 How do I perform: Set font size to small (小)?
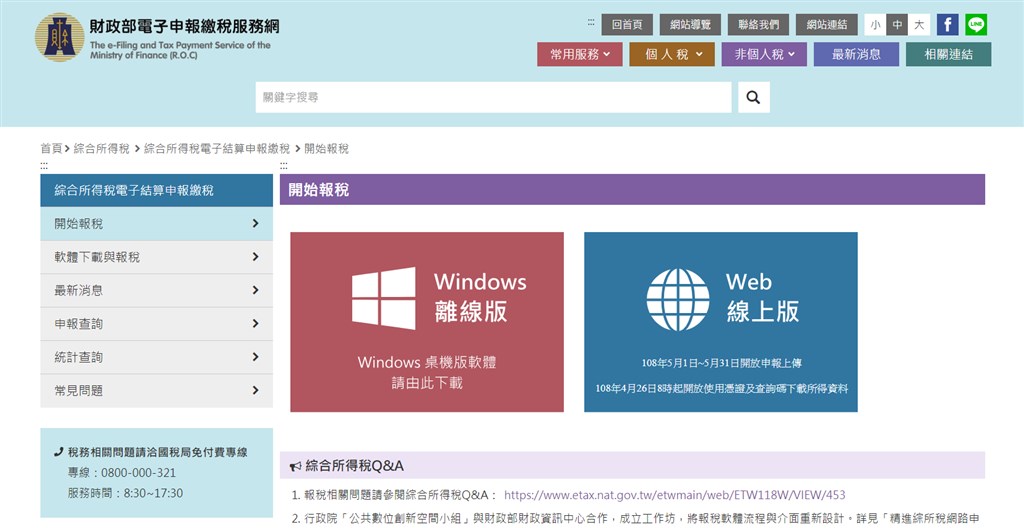875,25
